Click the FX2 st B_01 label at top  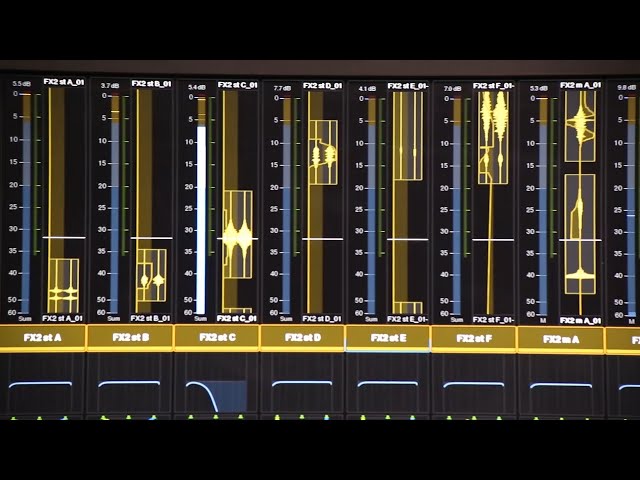[x=151, y=84]
